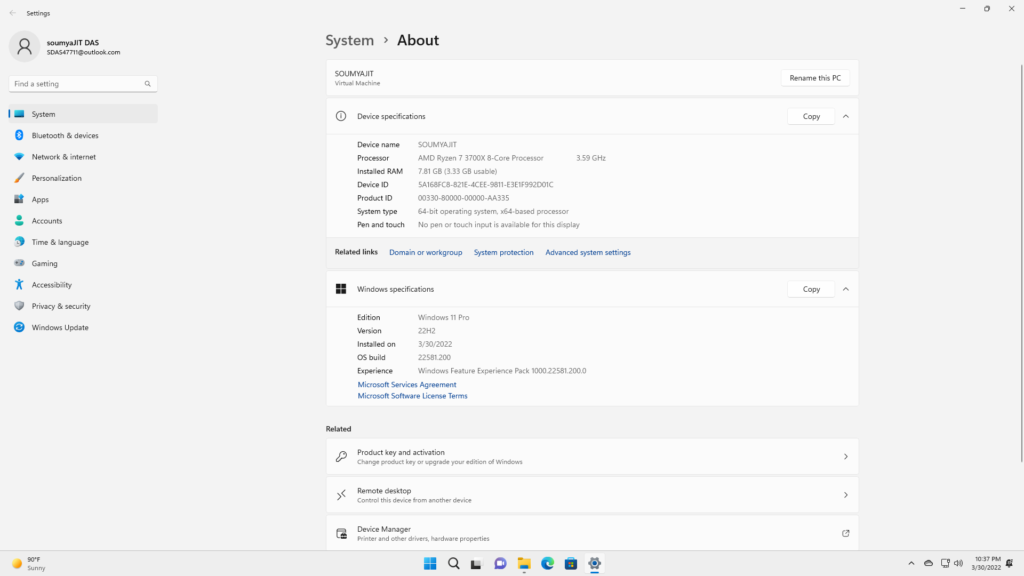Open Microsoft Software License Terms link
Viewport: 1024px width, 576px height.
point(412,396)
